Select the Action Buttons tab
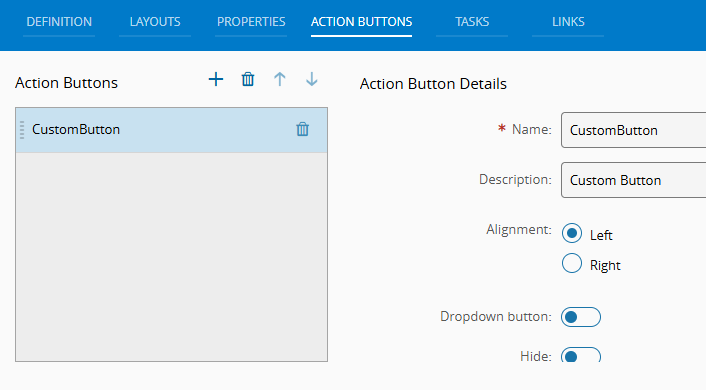Screen dimensions: 706x390 pos(362,22)
